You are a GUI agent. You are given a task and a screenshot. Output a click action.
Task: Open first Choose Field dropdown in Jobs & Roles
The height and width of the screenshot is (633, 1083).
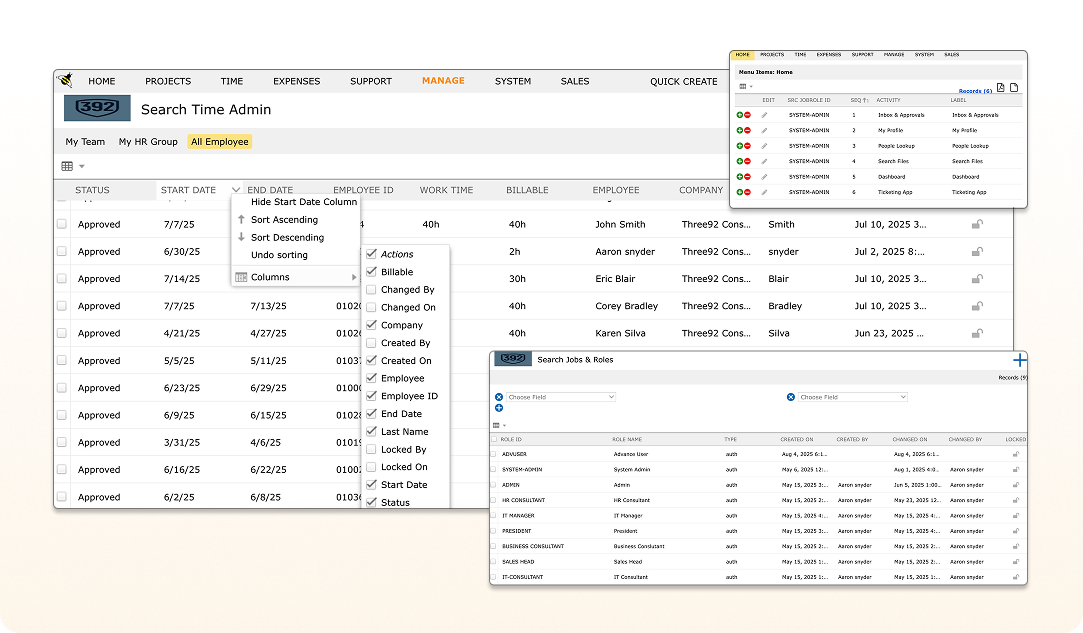(560, 397)
